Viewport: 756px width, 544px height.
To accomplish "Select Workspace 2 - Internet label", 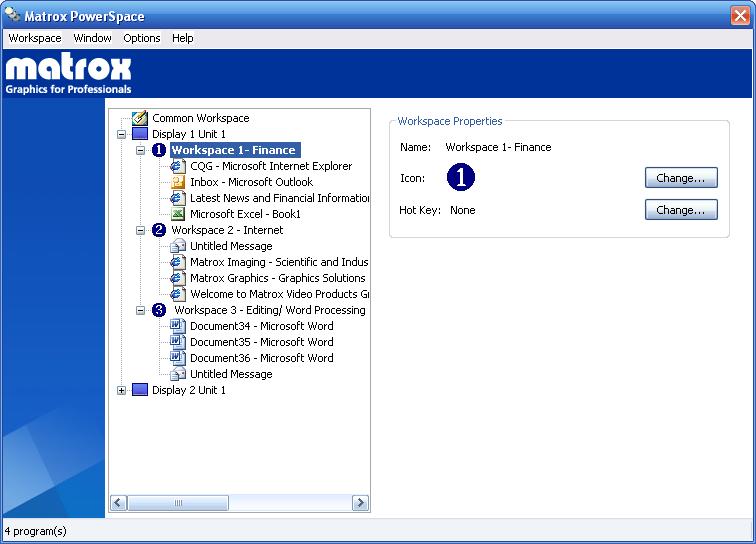I will click(227, 230).
